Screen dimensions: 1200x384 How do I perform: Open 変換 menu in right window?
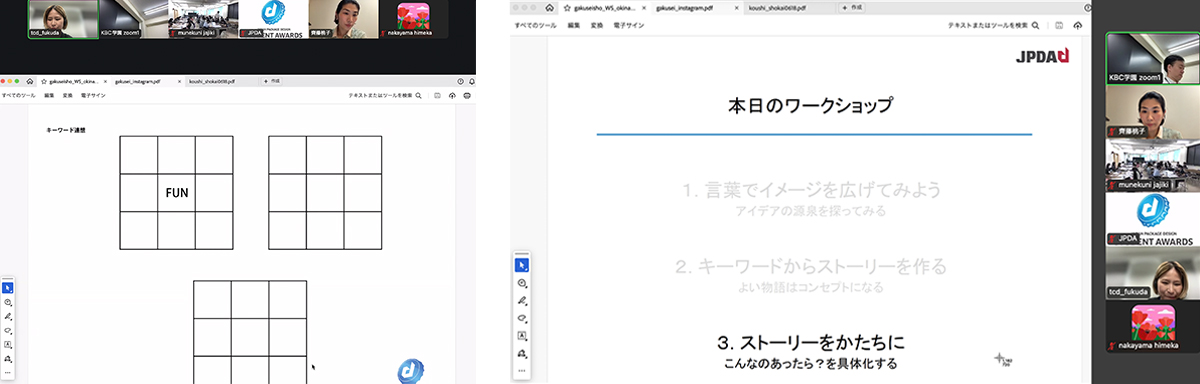597,24
